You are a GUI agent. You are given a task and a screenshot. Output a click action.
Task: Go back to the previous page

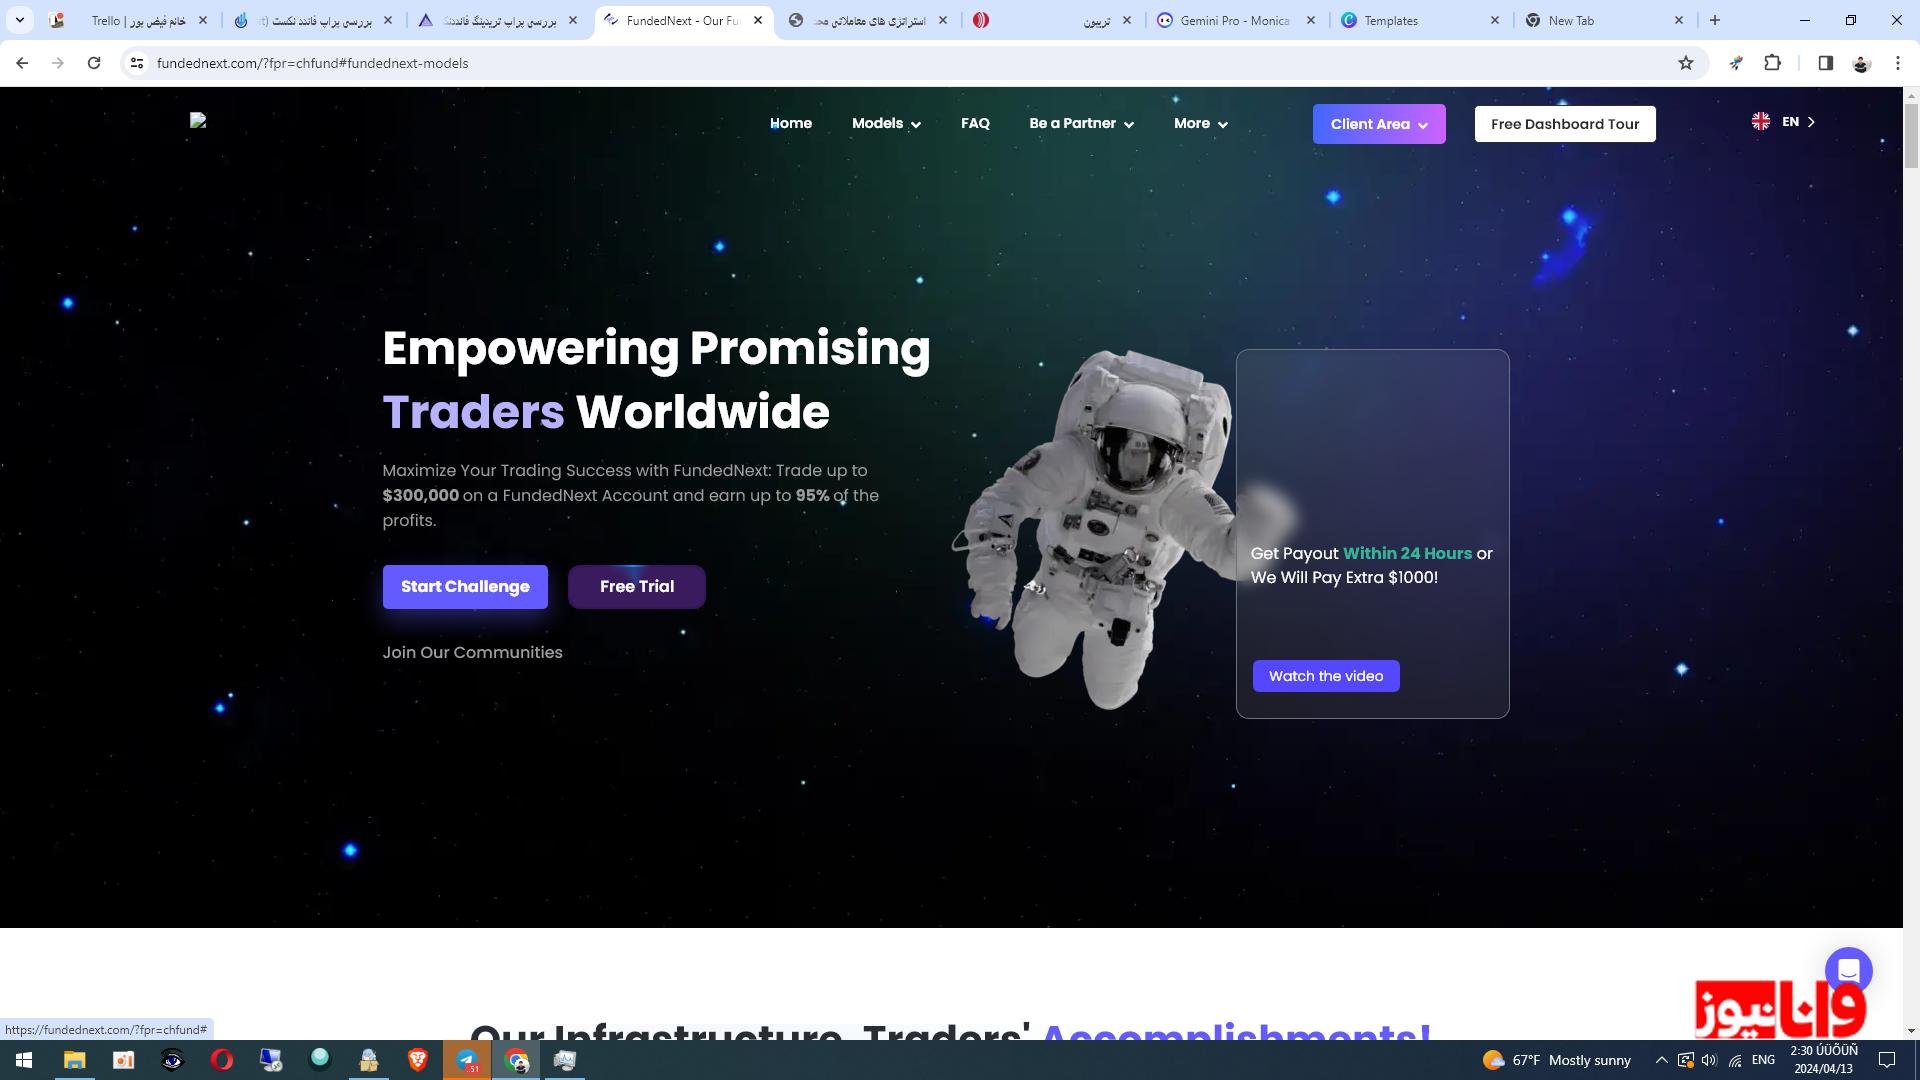(x=22, y=63)
